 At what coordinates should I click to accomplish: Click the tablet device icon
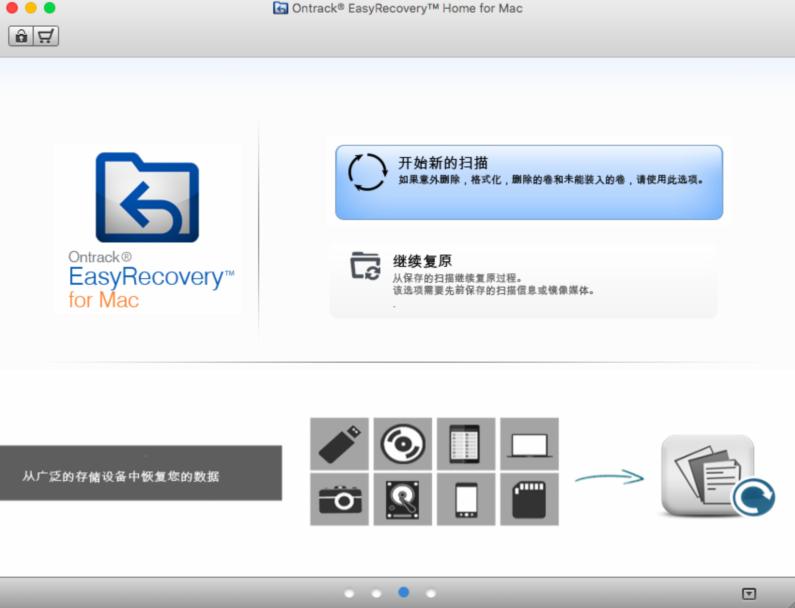(465, 444)
